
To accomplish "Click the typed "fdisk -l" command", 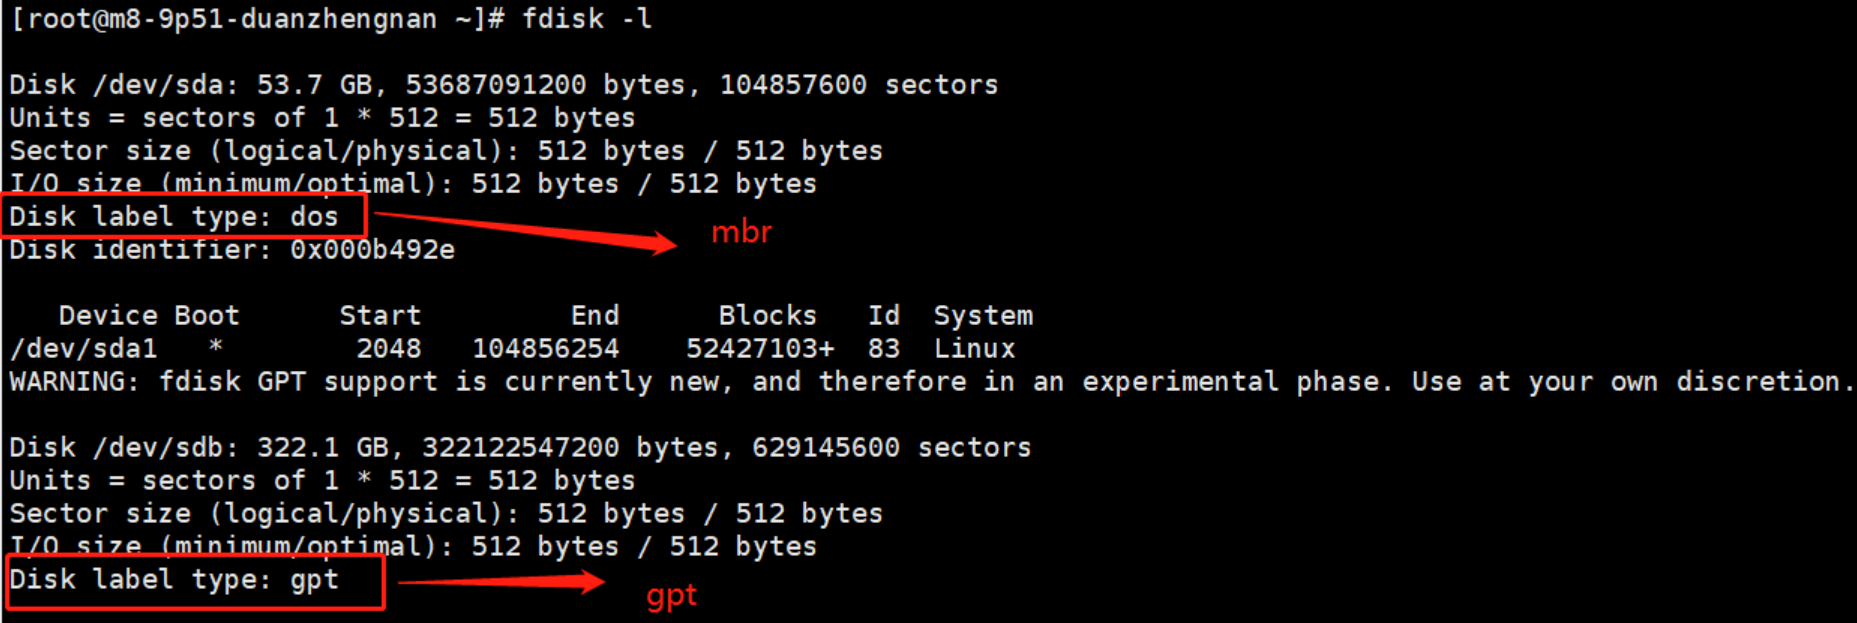I will [x=587, y=19].
